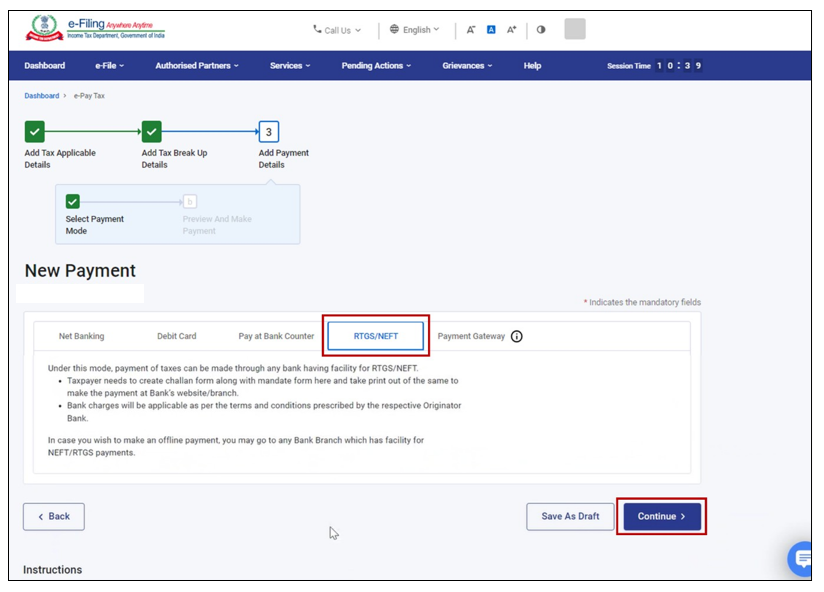The height and width of the screenshot is (592, 824).
Task: Select the Debit Card payment tab
Action: click(x=176, y=337)
